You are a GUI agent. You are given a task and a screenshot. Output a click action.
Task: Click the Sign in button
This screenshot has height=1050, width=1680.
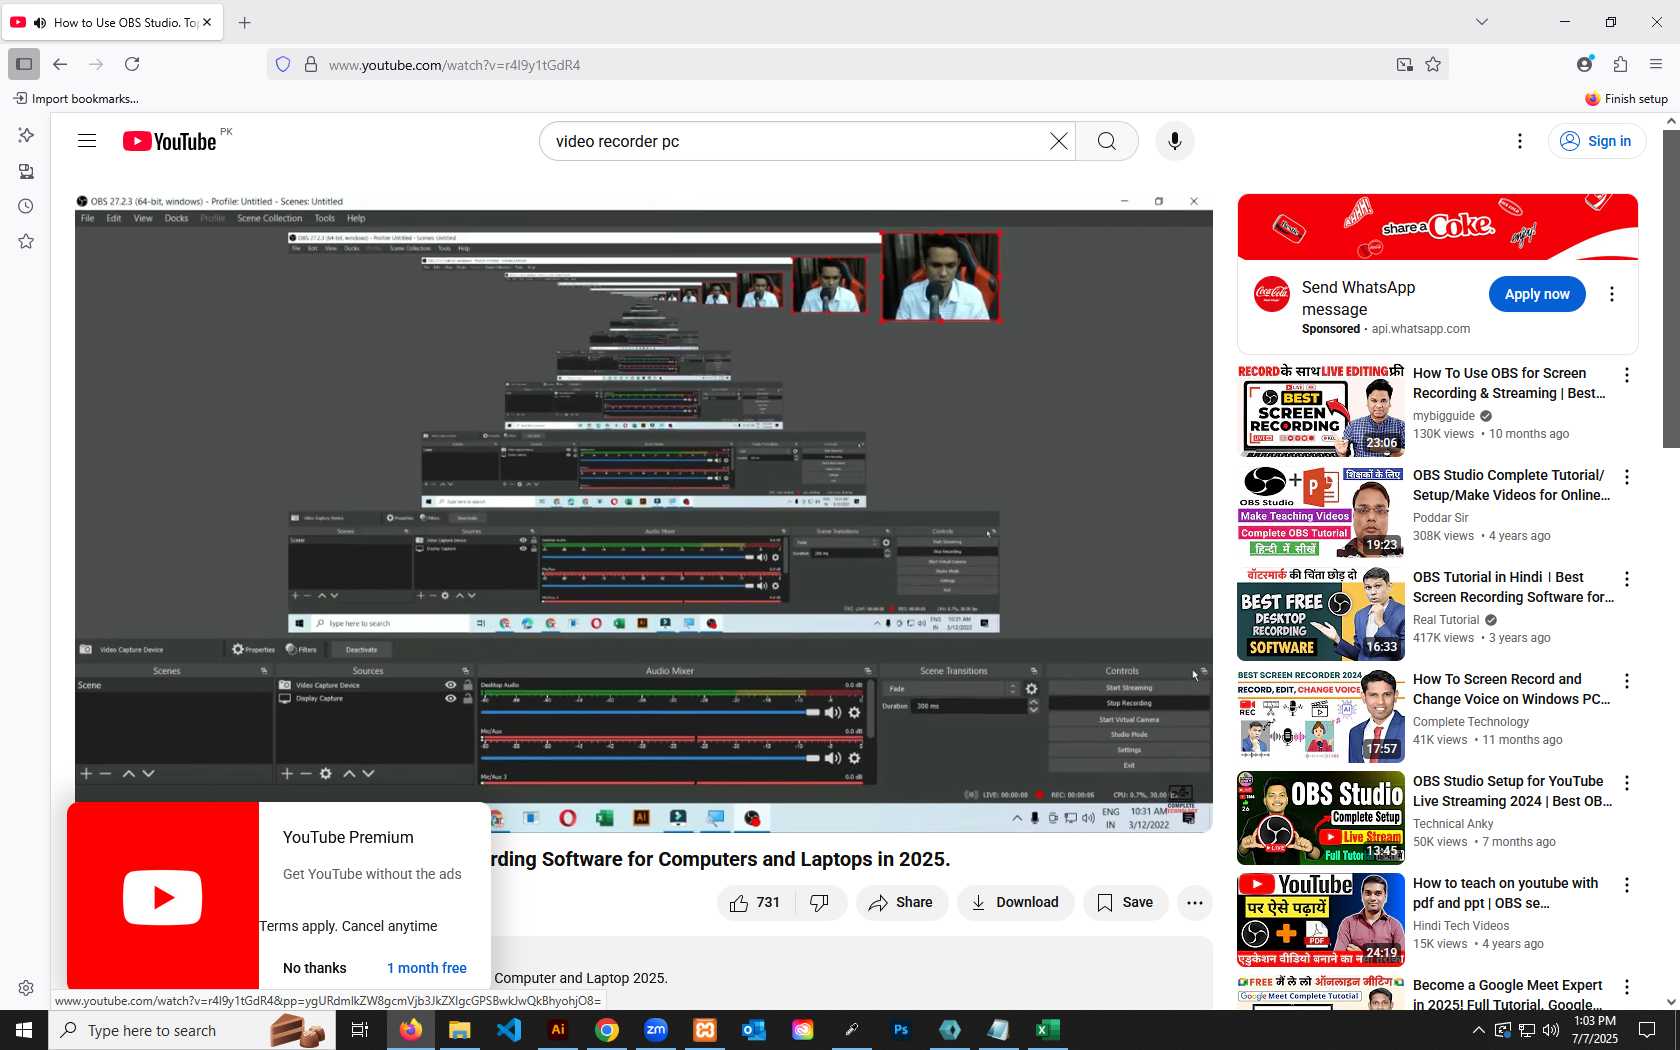point(1596,141)
